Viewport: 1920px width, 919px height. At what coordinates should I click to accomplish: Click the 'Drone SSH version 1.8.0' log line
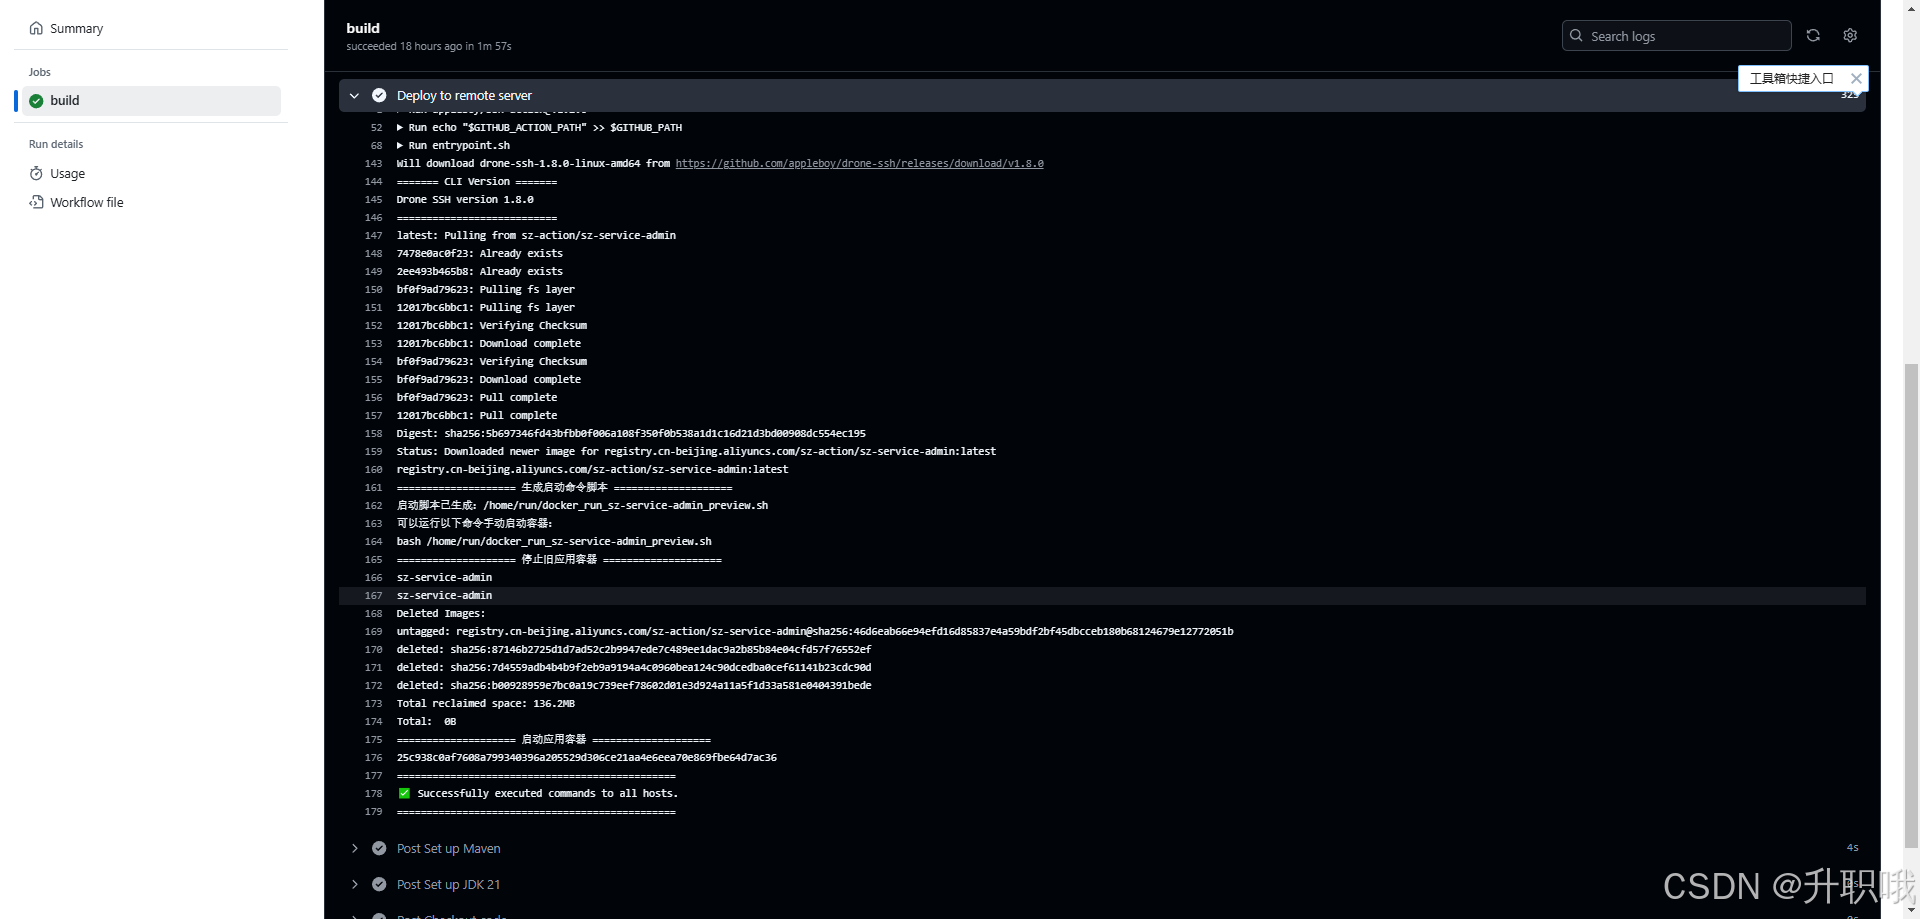465,200
